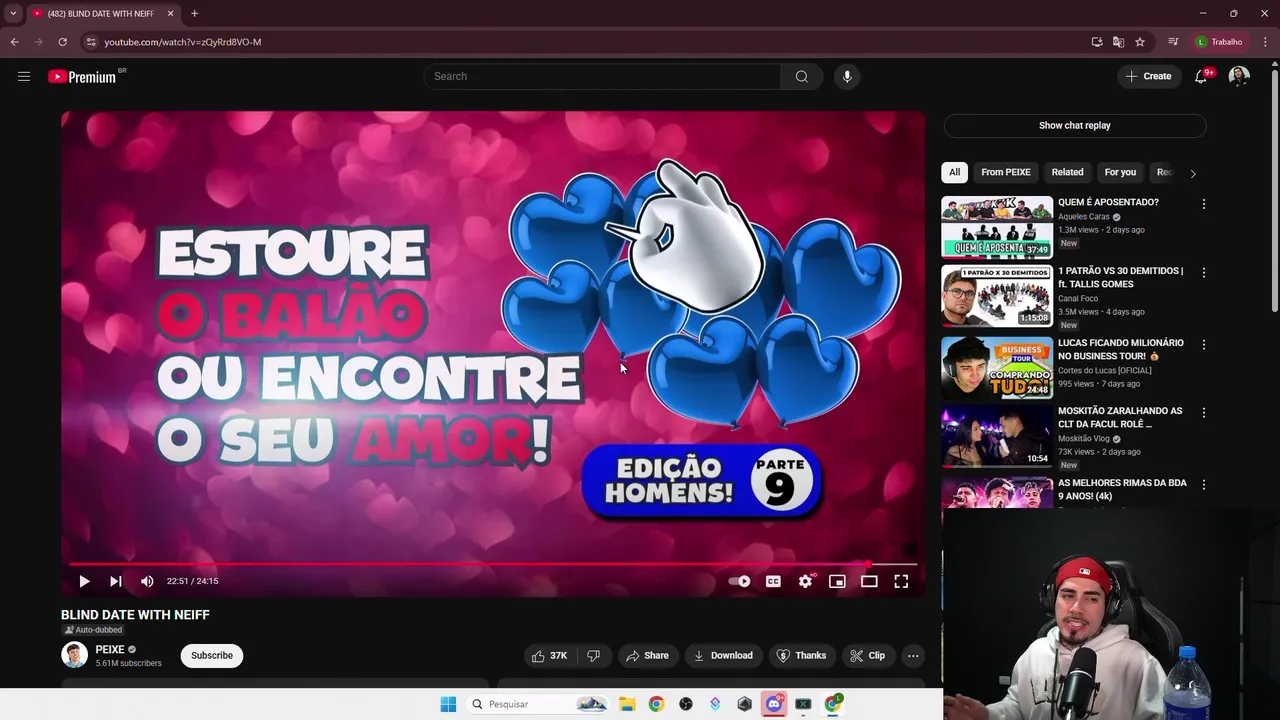Click Show chat replay button
The image size is (1280, 720).
point(1075,126)
